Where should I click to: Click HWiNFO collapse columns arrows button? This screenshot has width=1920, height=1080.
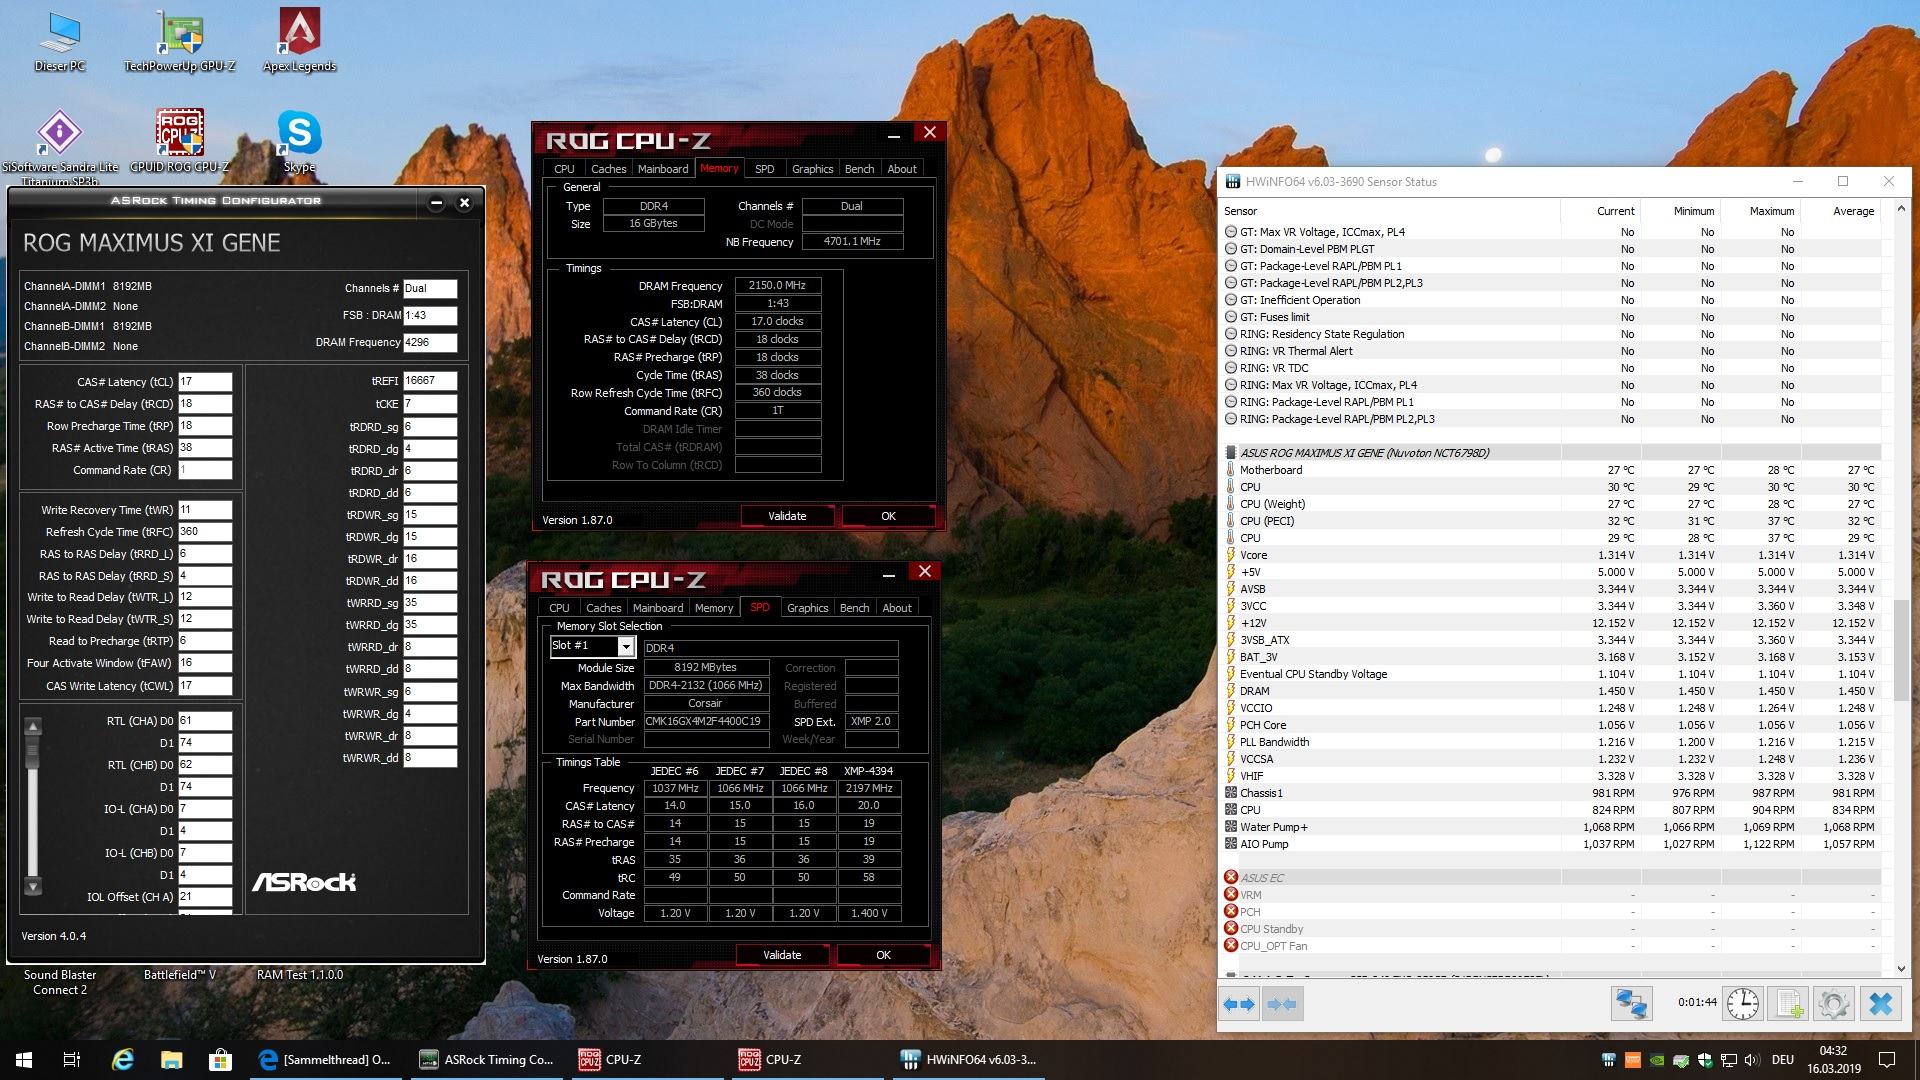pos(1281,1004)
